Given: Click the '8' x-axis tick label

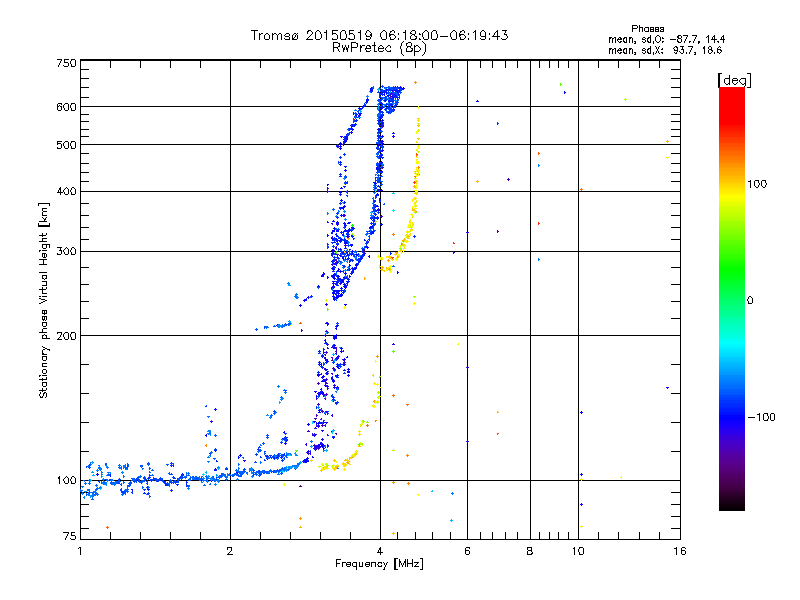Looking at the screenshot, I should click(530, 552).
